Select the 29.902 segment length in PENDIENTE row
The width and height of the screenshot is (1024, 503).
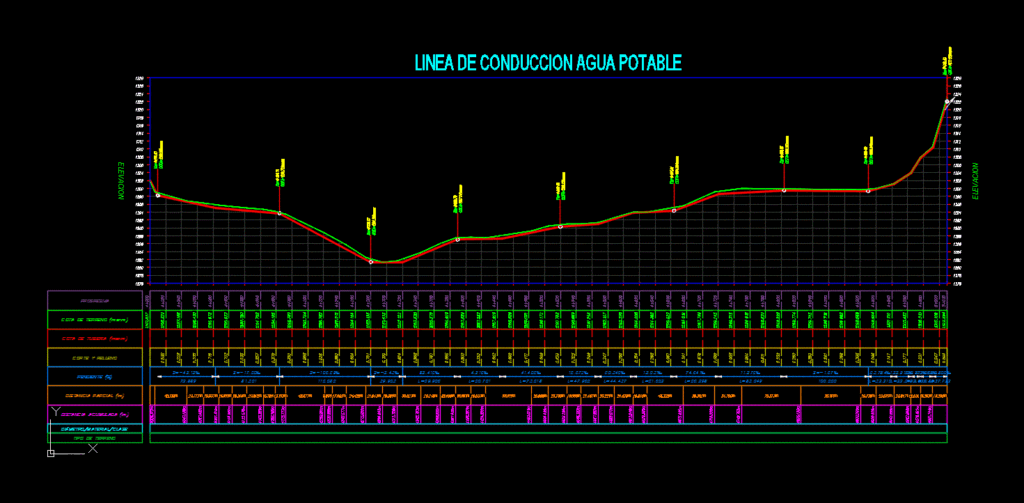click(x=388, y=381)
